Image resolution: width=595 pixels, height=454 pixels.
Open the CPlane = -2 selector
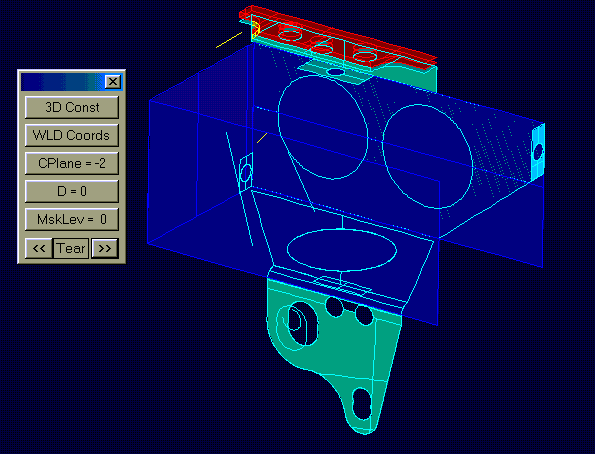click(x=72, y=163)
